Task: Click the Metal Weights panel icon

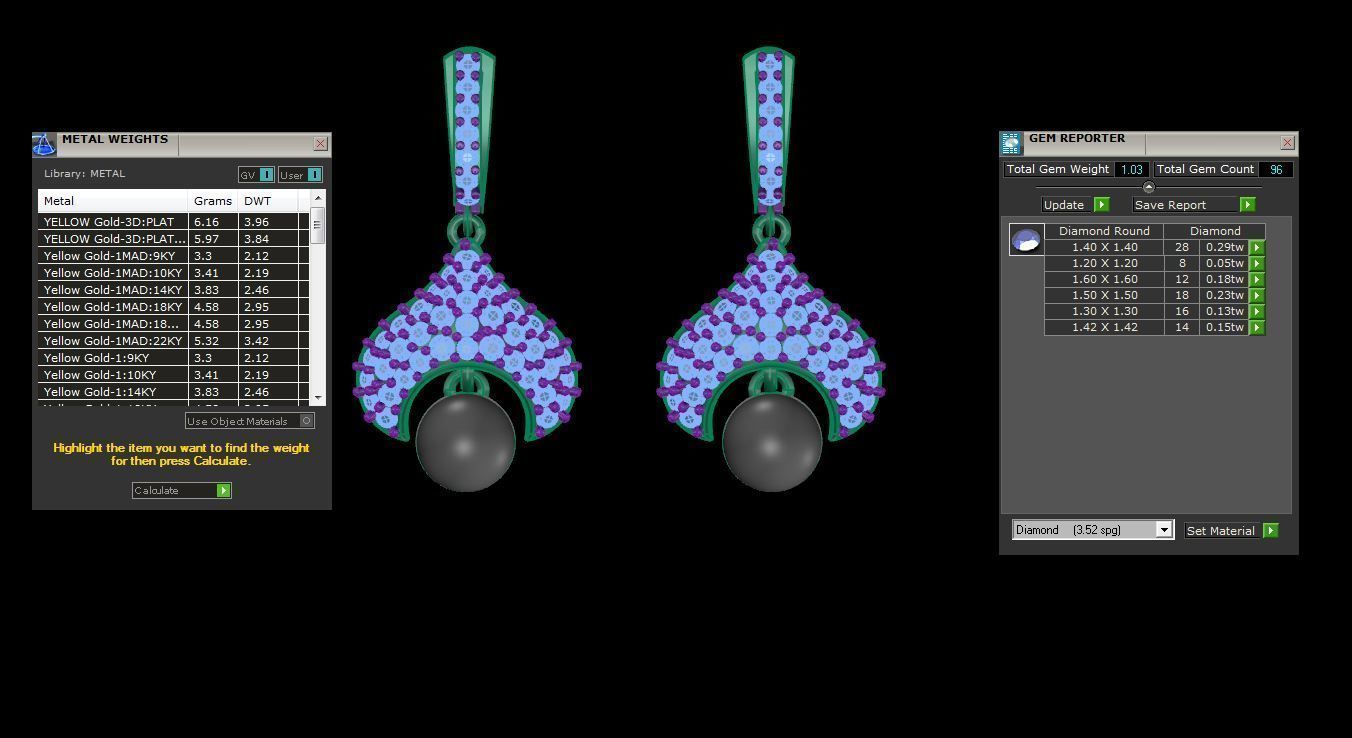Action: click(44, 145)
